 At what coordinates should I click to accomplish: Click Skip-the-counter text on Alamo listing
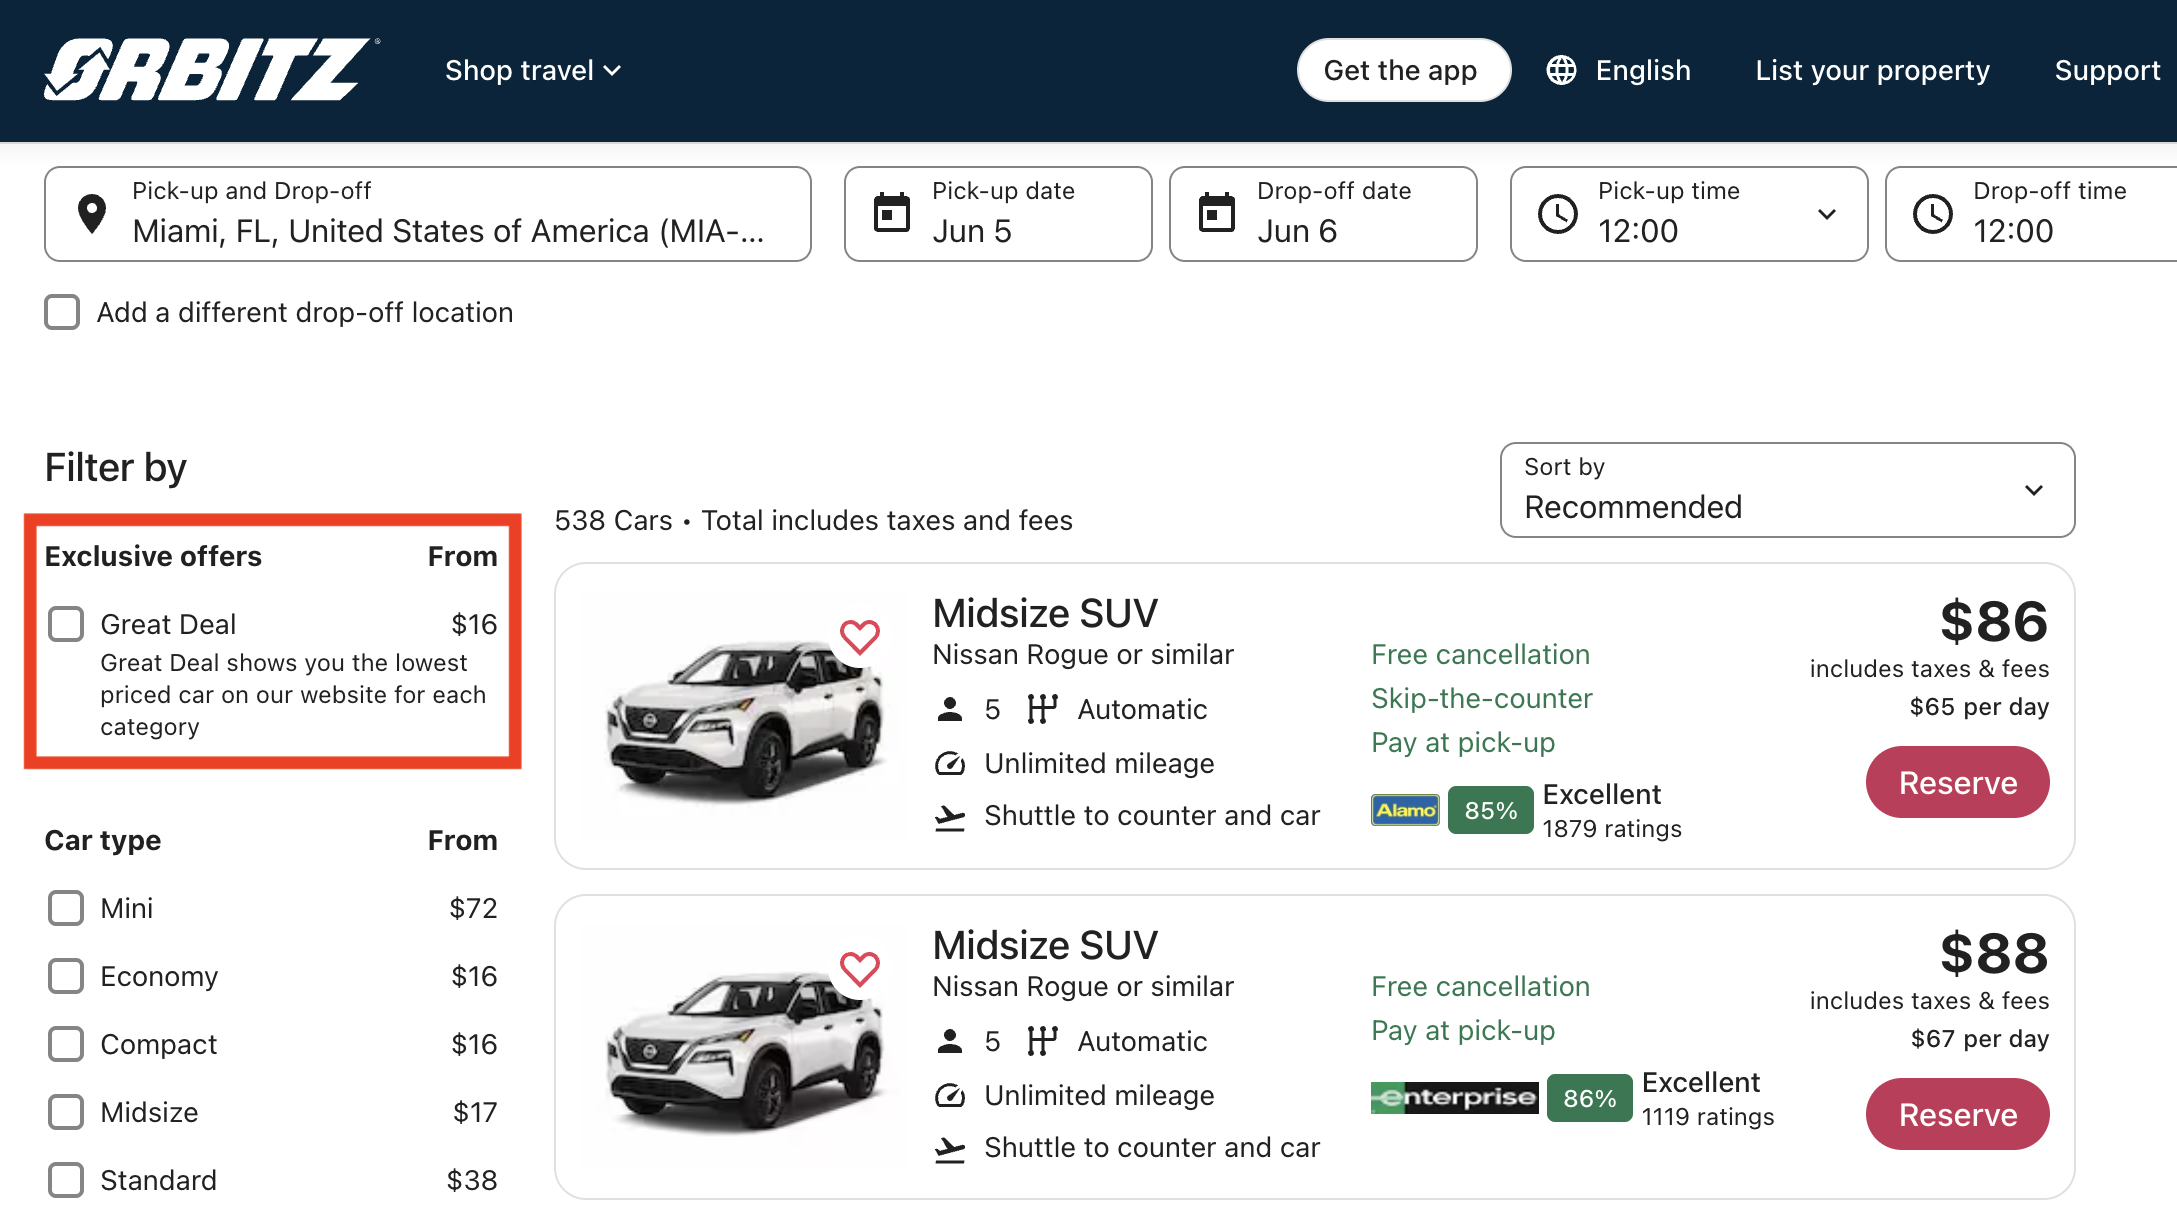1482,698
